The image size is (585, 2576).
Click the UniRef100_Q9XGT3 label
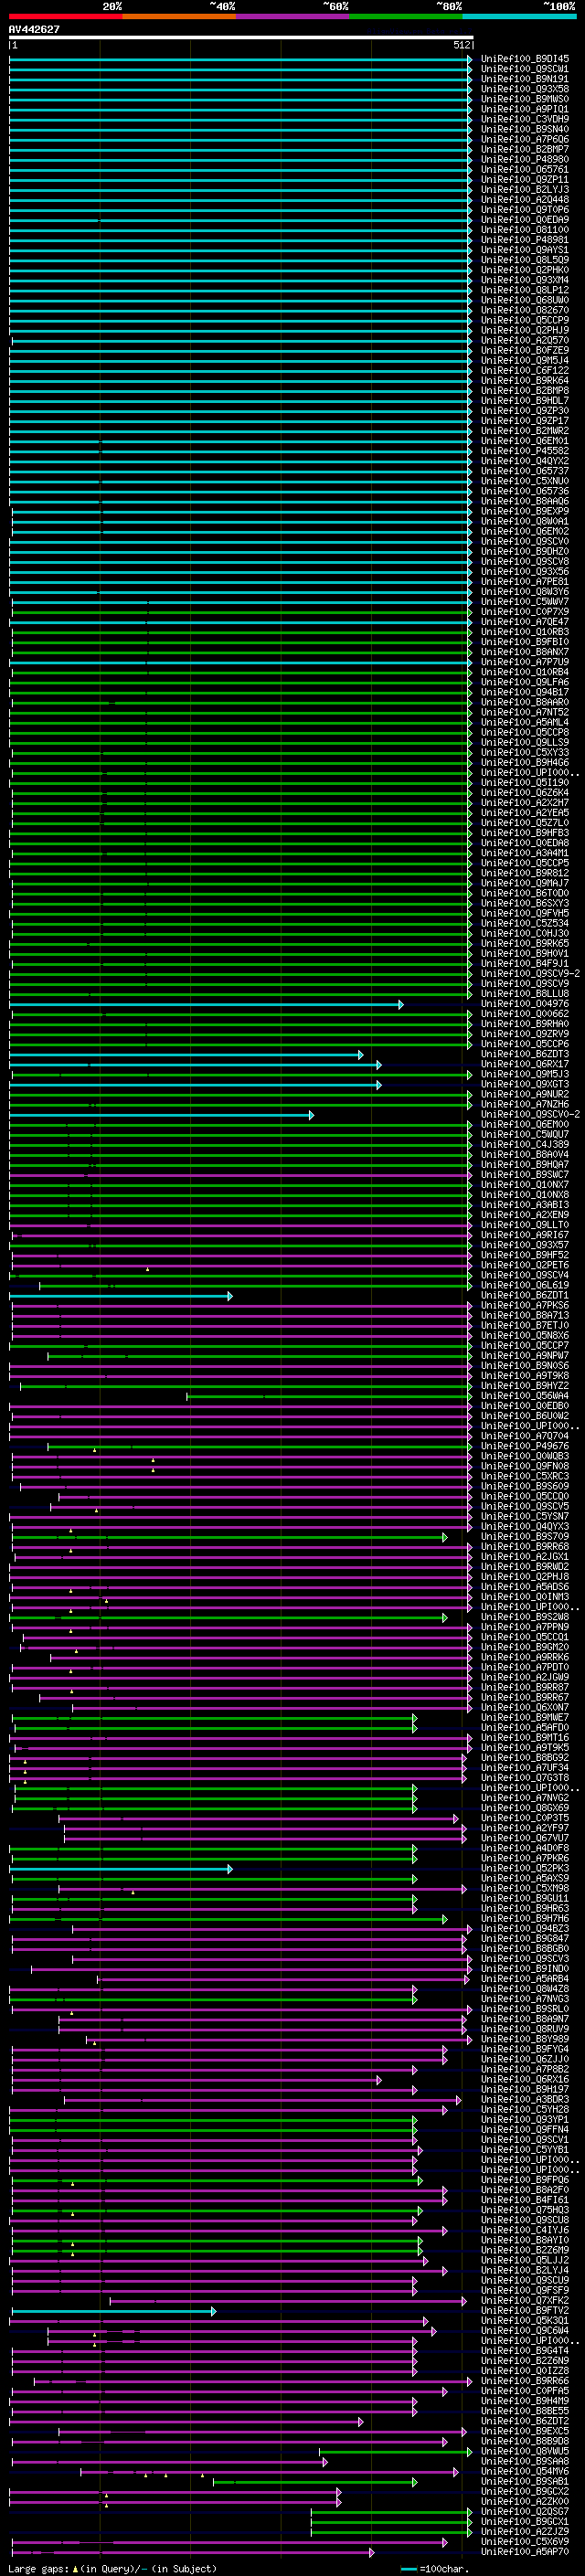pos(525,1084)
